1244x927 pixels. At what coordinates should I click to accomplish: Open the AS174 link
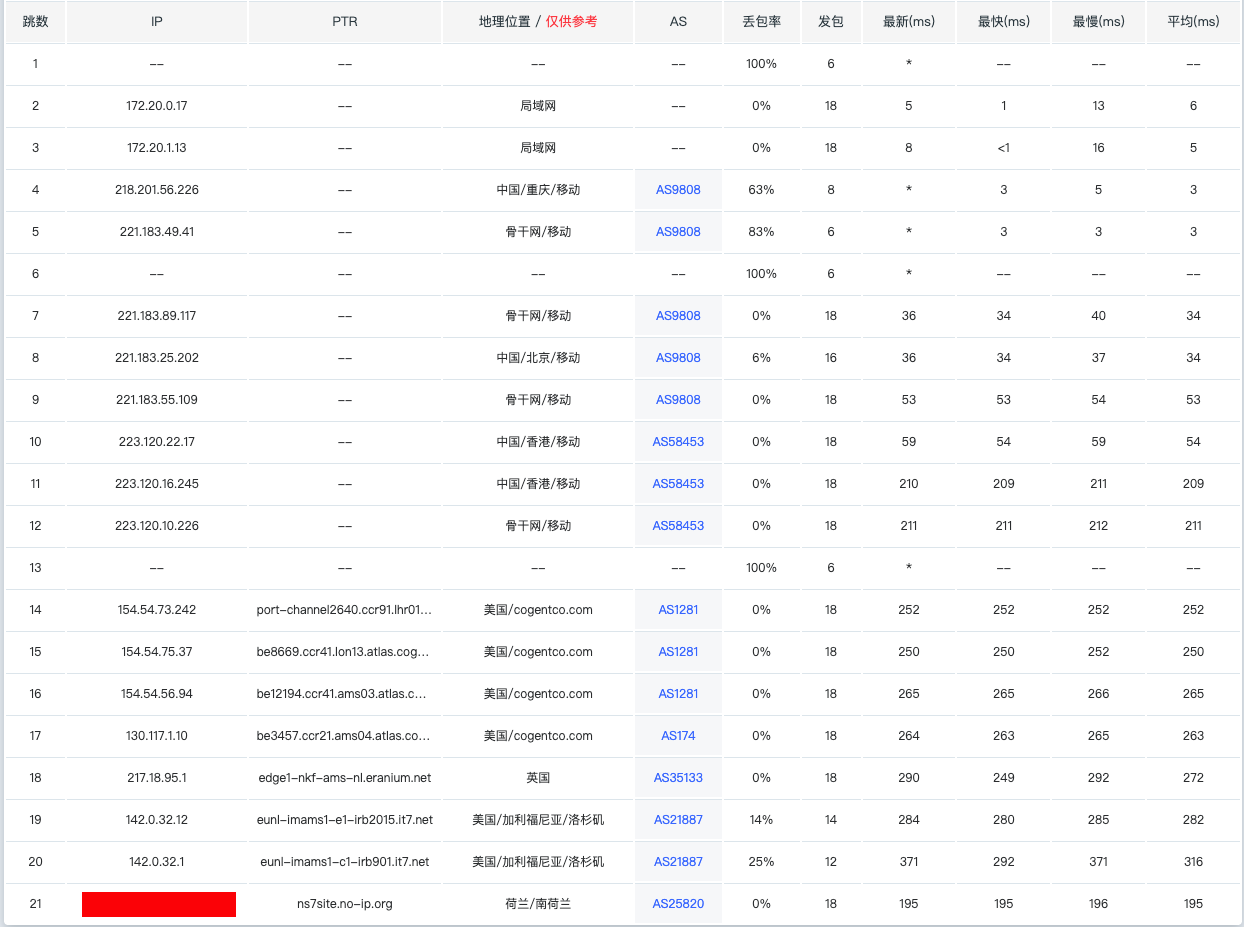[x=678, y=736]
